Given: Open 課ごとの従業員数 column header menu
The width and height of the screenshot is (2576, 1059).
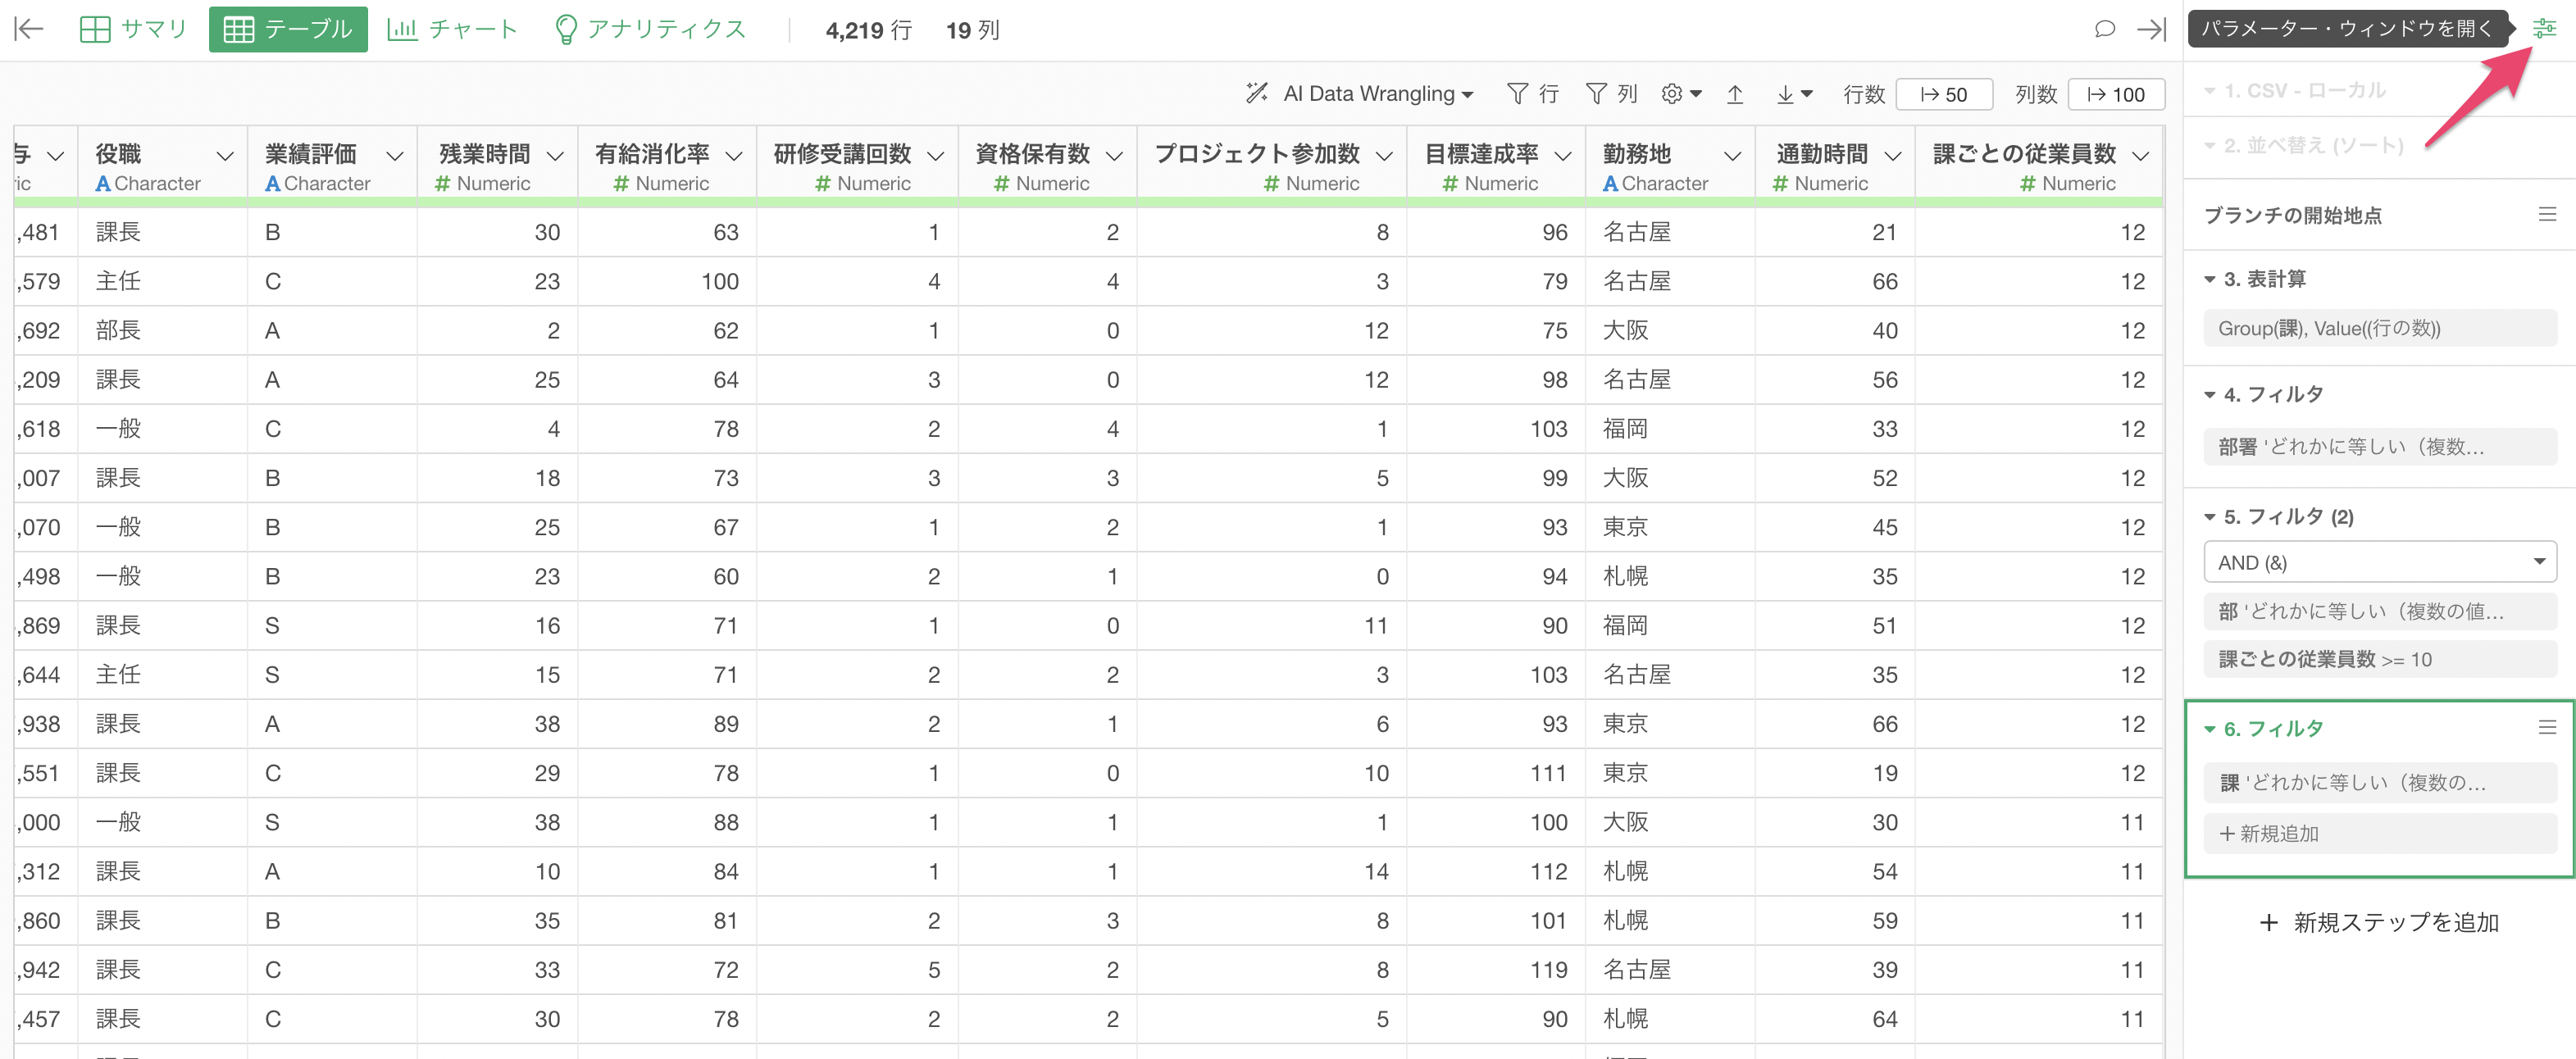Looking at the screenshot, I should coord(2141,156).
